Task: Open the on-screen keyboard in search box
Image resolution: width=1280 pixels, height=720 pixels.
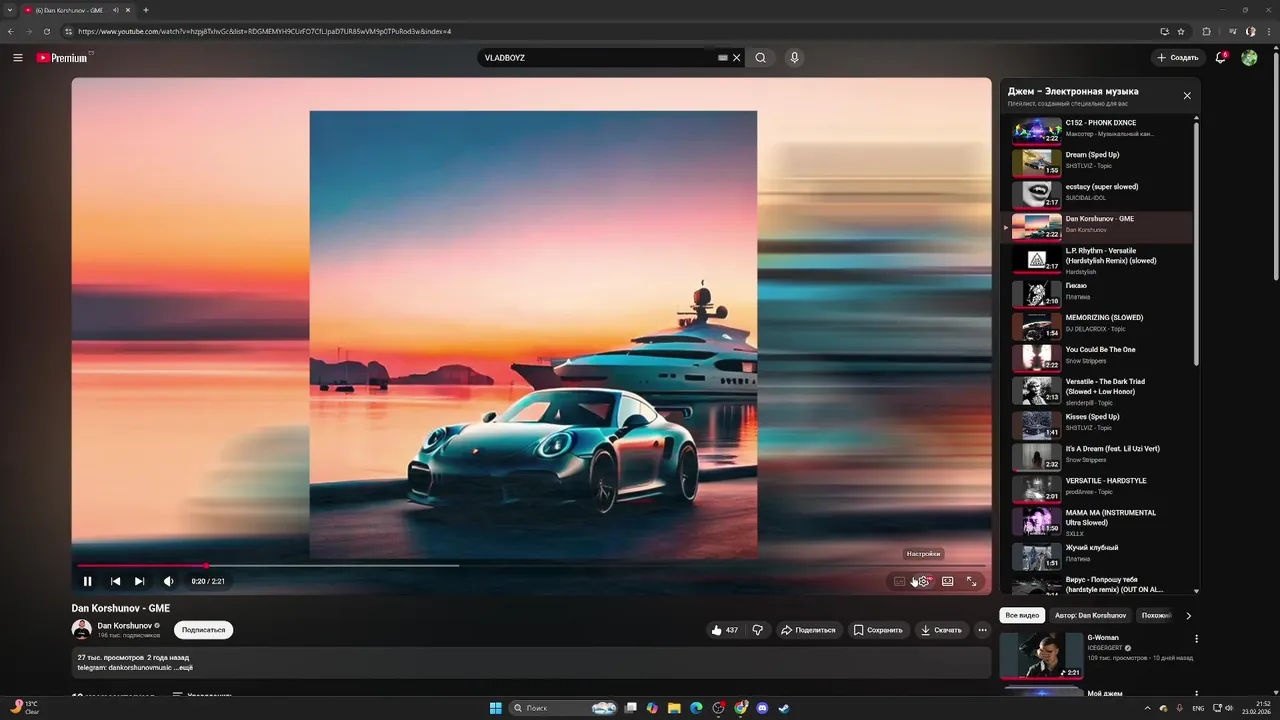Action: pos(723,58)
